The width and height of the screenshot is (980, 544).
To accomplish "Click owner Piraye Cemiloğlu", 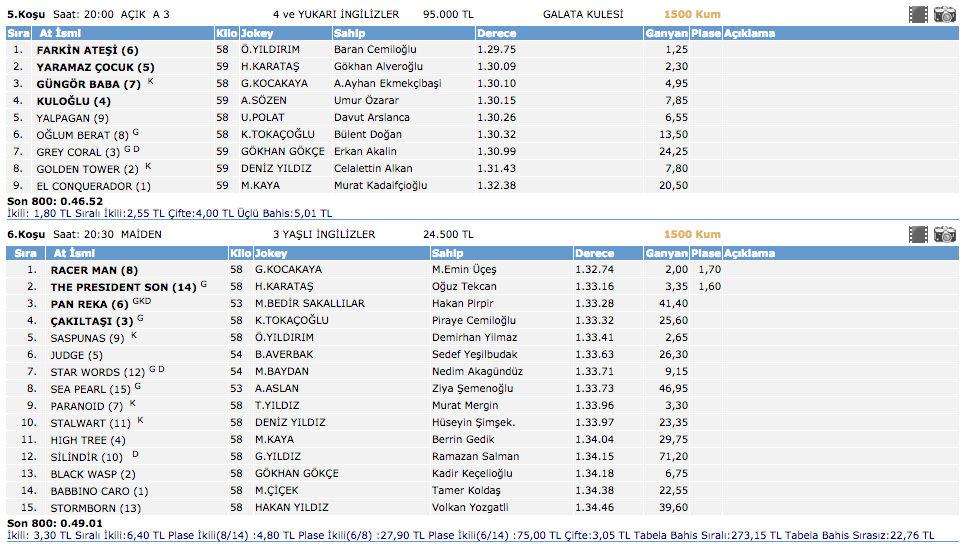I will 474,321.
